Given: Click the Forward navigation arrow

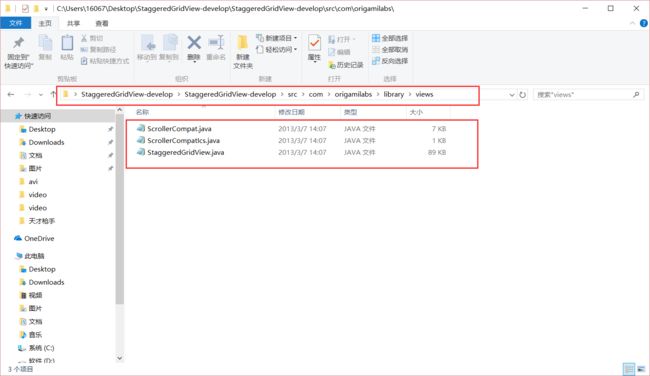Looking at the screenshot, I should click(27, 95).
